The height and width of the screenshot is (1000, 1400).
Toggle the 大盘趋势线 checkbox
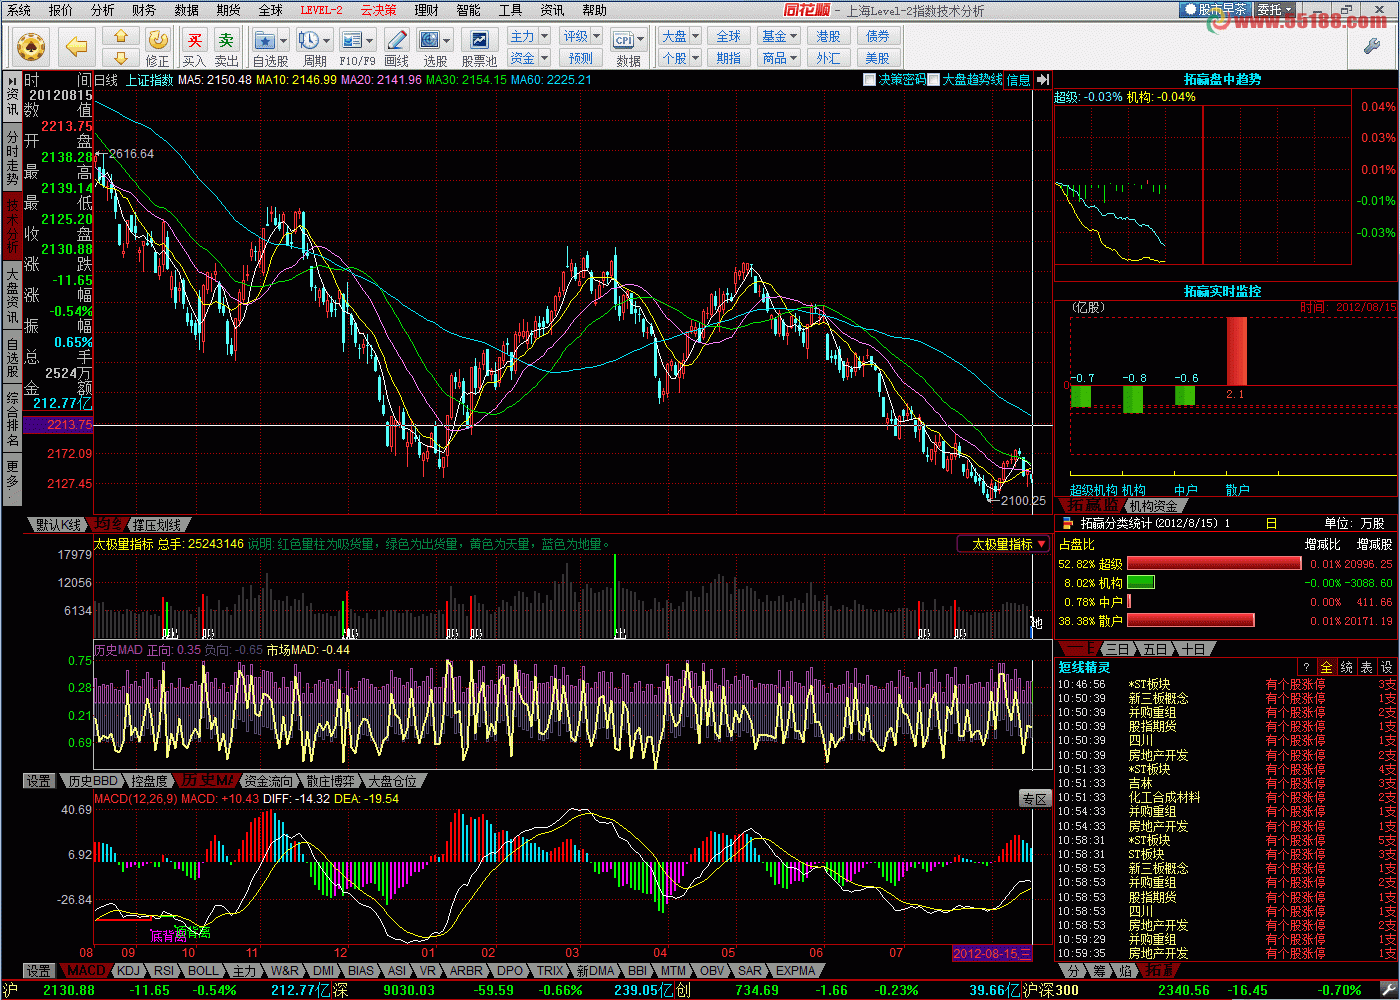click(x=933, y=79)
